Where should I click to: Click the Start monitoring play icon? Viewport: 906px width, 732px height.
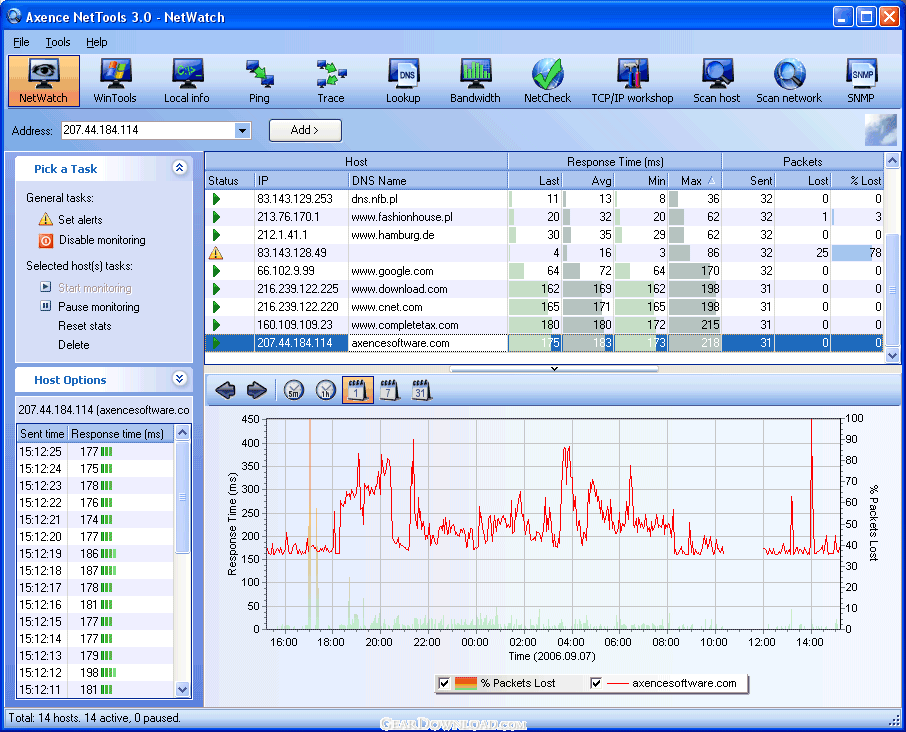(x=46, y=287)
